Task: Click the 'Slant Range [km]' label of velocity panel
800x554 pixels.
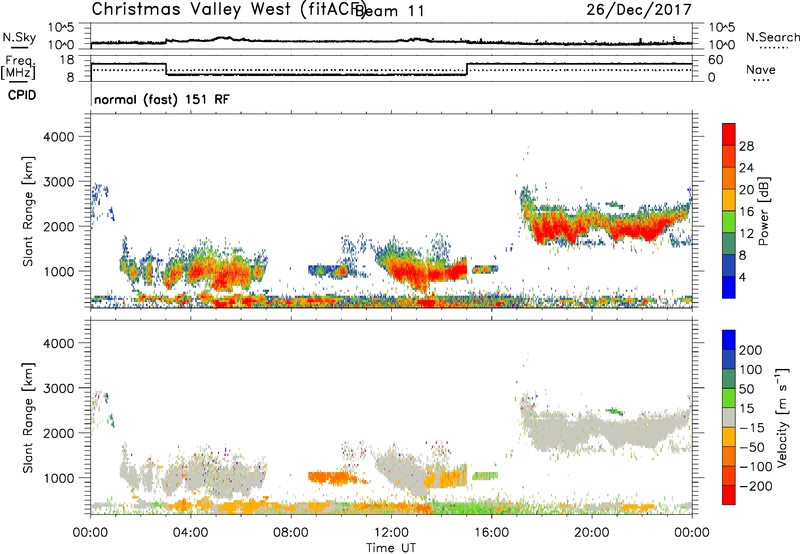Action: [28, 418]
